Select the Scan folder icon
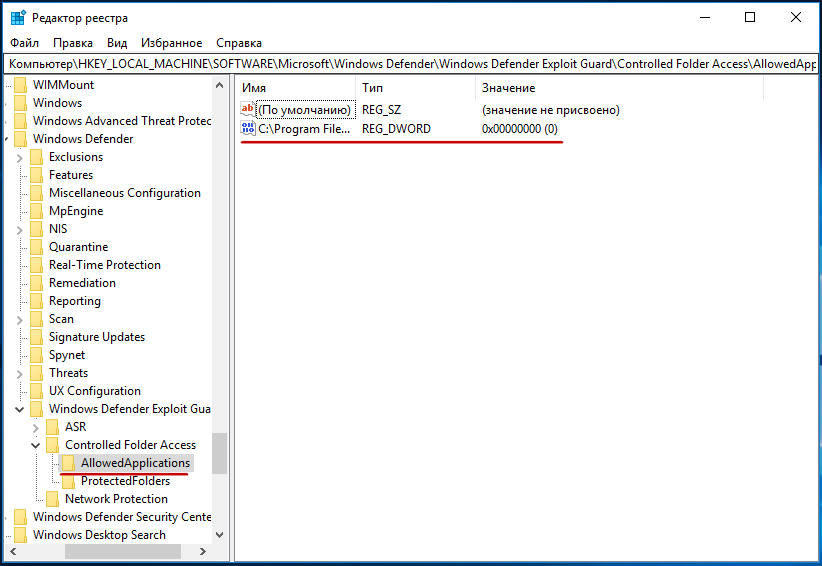Viewport: 822px width, 566px height. tap(37, 319)
